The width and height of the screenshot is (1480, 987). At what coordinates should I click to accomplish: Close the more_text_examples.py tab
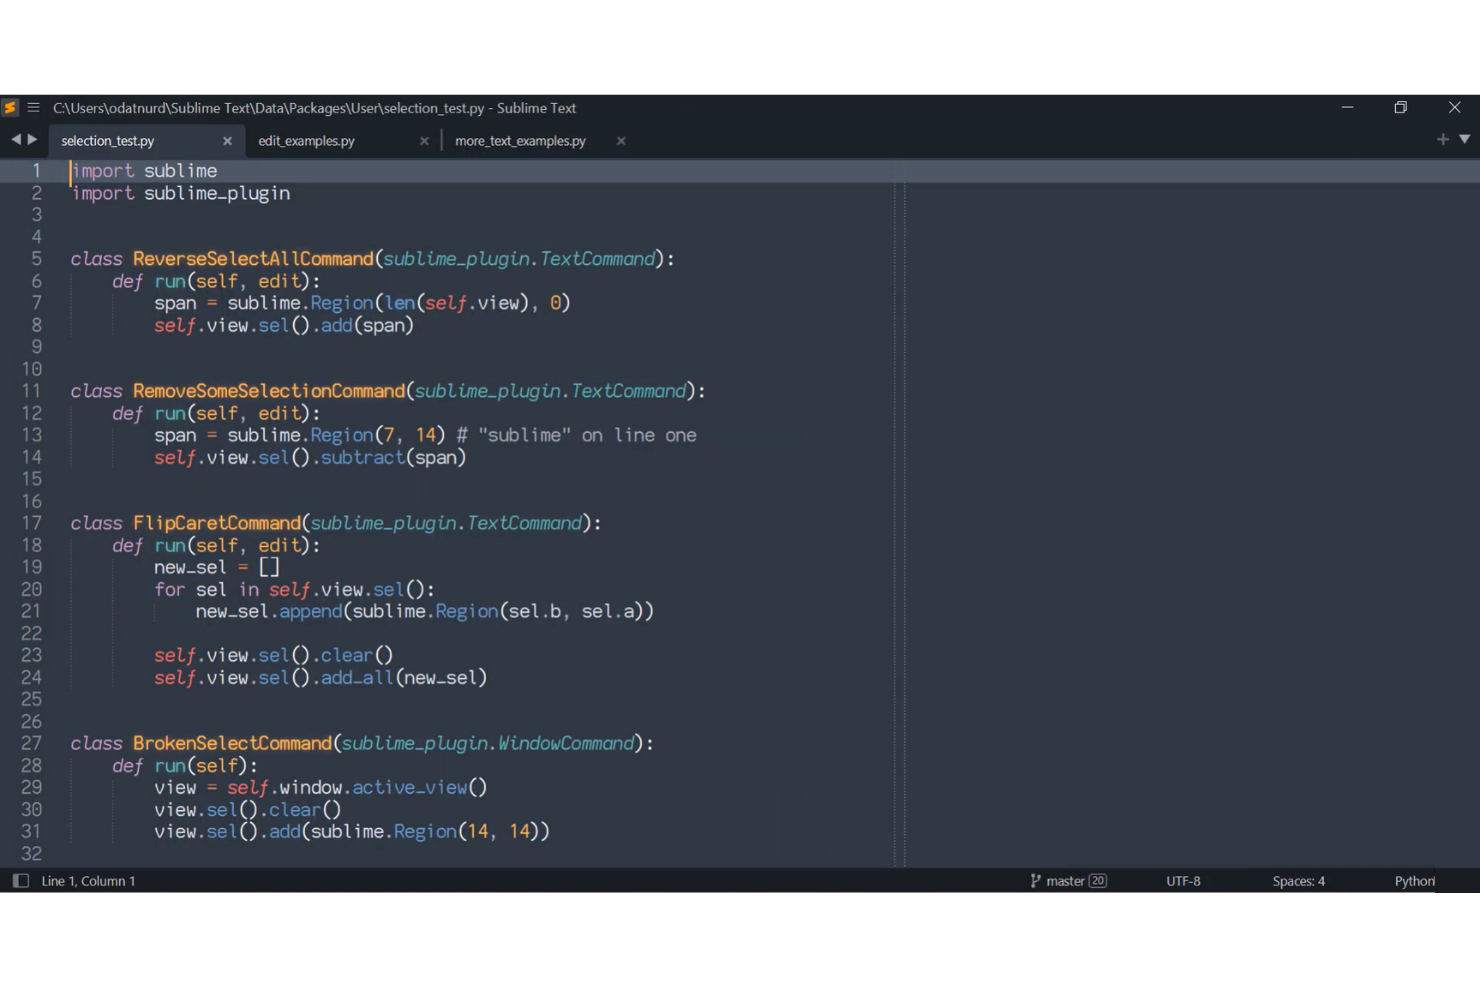click(x=620, y=140)
